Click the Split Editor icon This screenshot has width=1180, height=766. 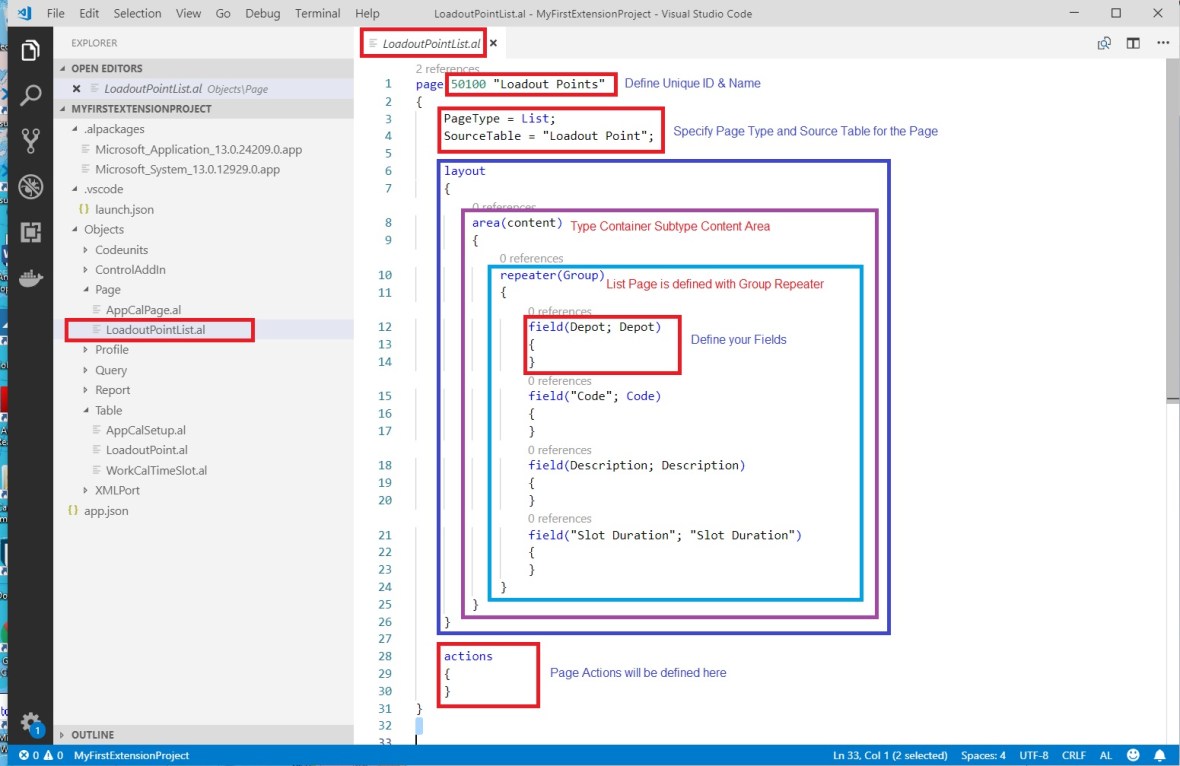pyautogui.click(x=1133, y=44)
